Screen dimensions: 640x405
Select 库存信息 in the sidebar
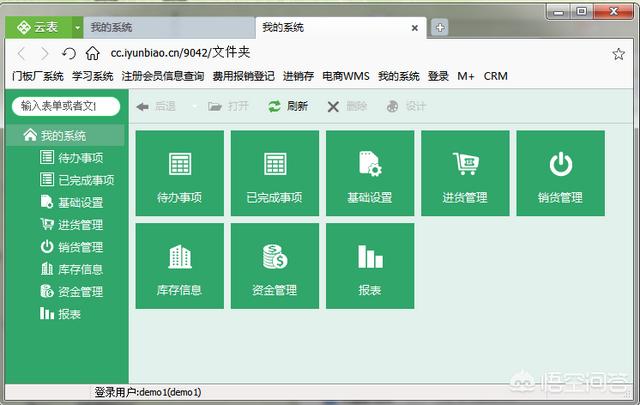[71, 269]
